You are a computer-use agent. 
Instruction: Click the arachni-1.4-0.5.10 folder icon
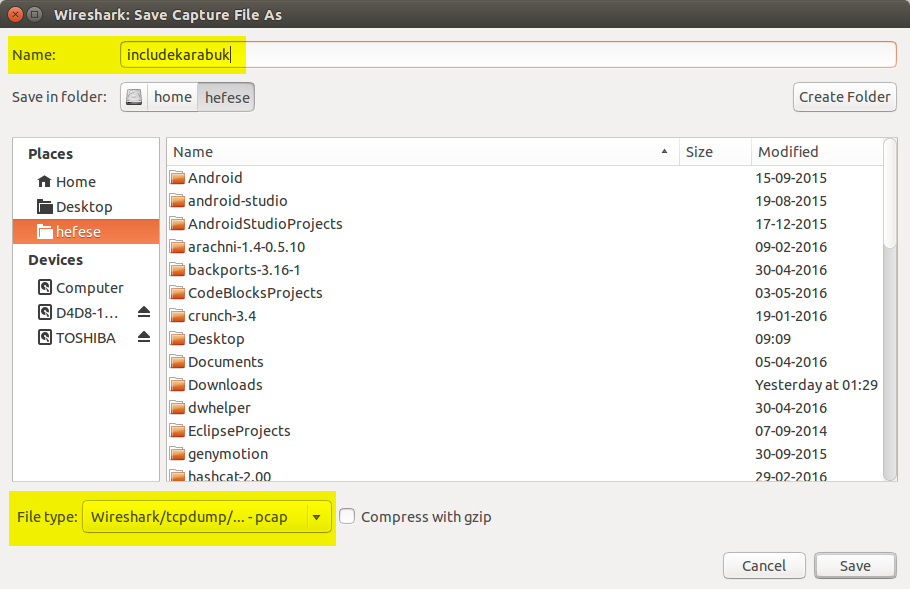pyautogui.click(x=178, y=247)
